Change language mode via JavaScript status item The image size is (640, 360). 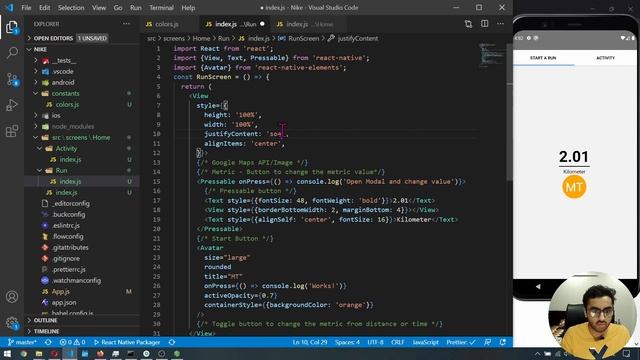[x=425, y=342]
